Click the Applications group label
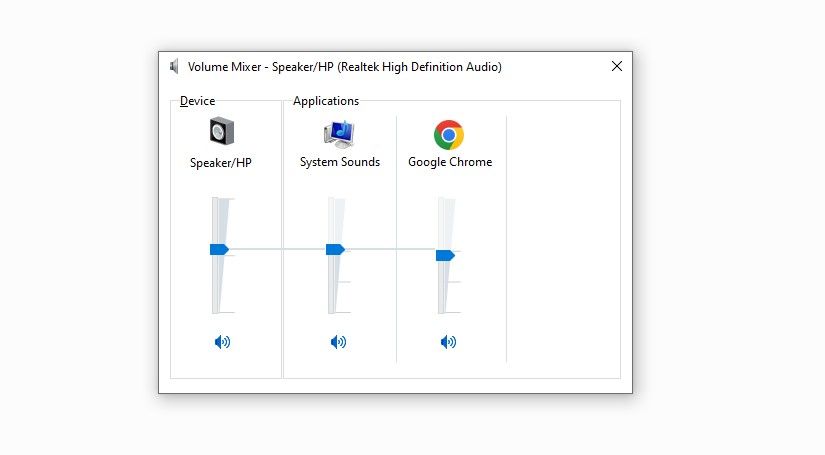Image resolution: width=825 pixels, height=455 pixels. (326, 101)
